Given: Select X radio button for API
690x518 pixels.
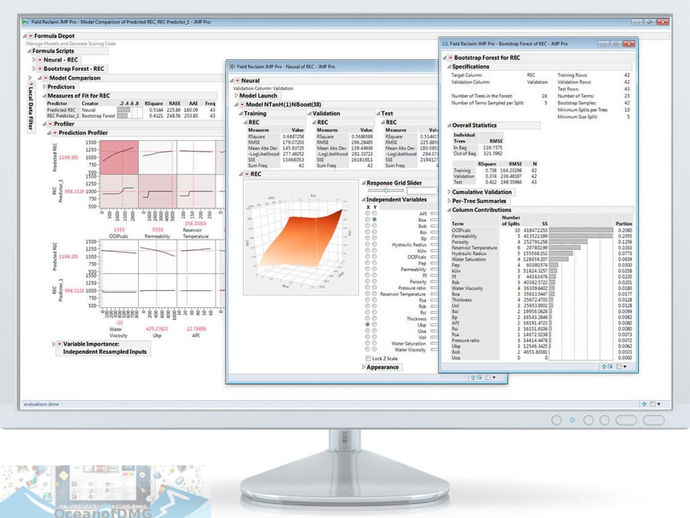Looking at the screenshot, I should coord(367,213).
